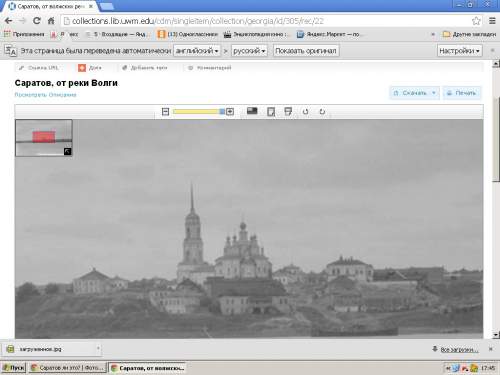Collapse the navigator thumbnail corner arrow
The width and height of the screenshot is (500, 375).
point(67,152)
